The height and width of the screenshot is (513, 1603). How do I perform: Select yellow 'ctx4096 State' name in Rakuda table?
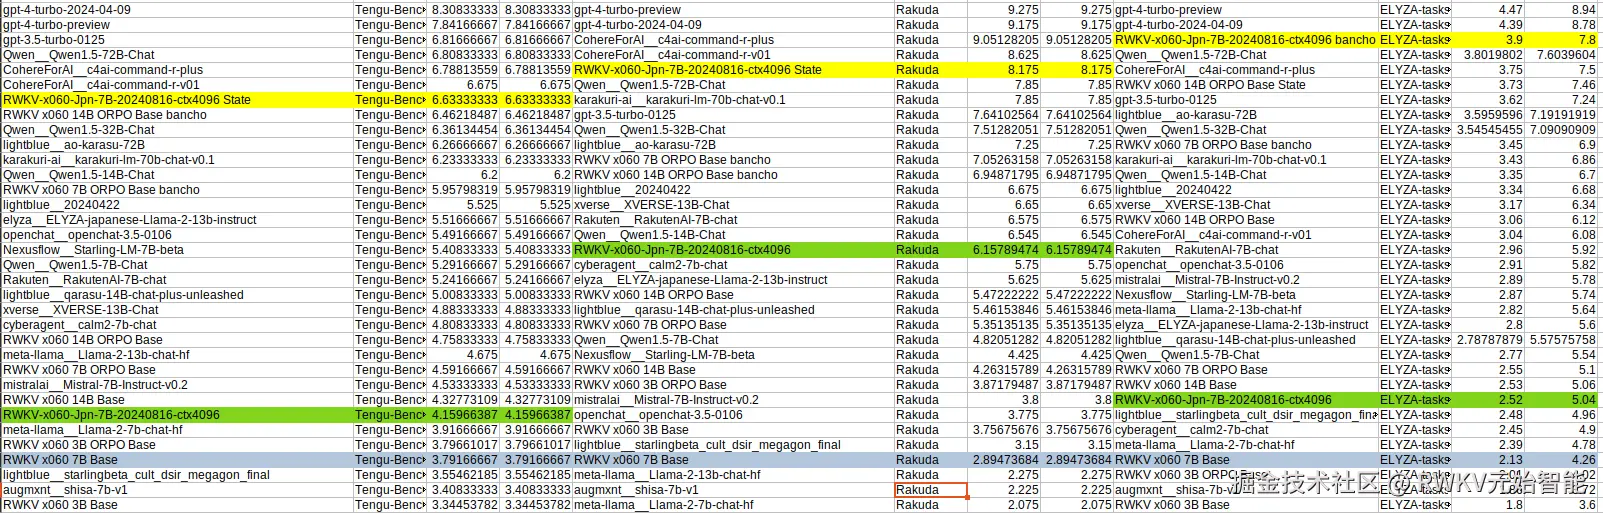(x=733, y=70)
